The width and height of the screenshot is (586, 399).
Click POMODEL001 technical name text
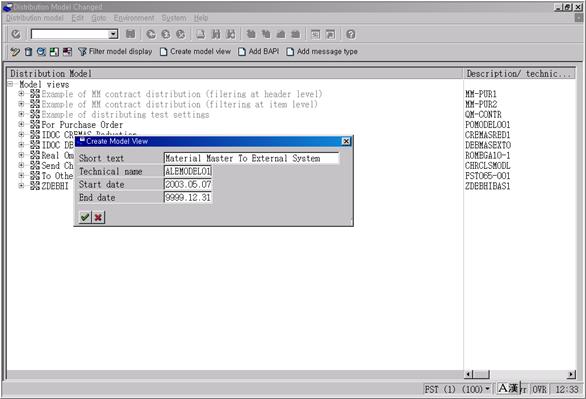pos(487,125)
